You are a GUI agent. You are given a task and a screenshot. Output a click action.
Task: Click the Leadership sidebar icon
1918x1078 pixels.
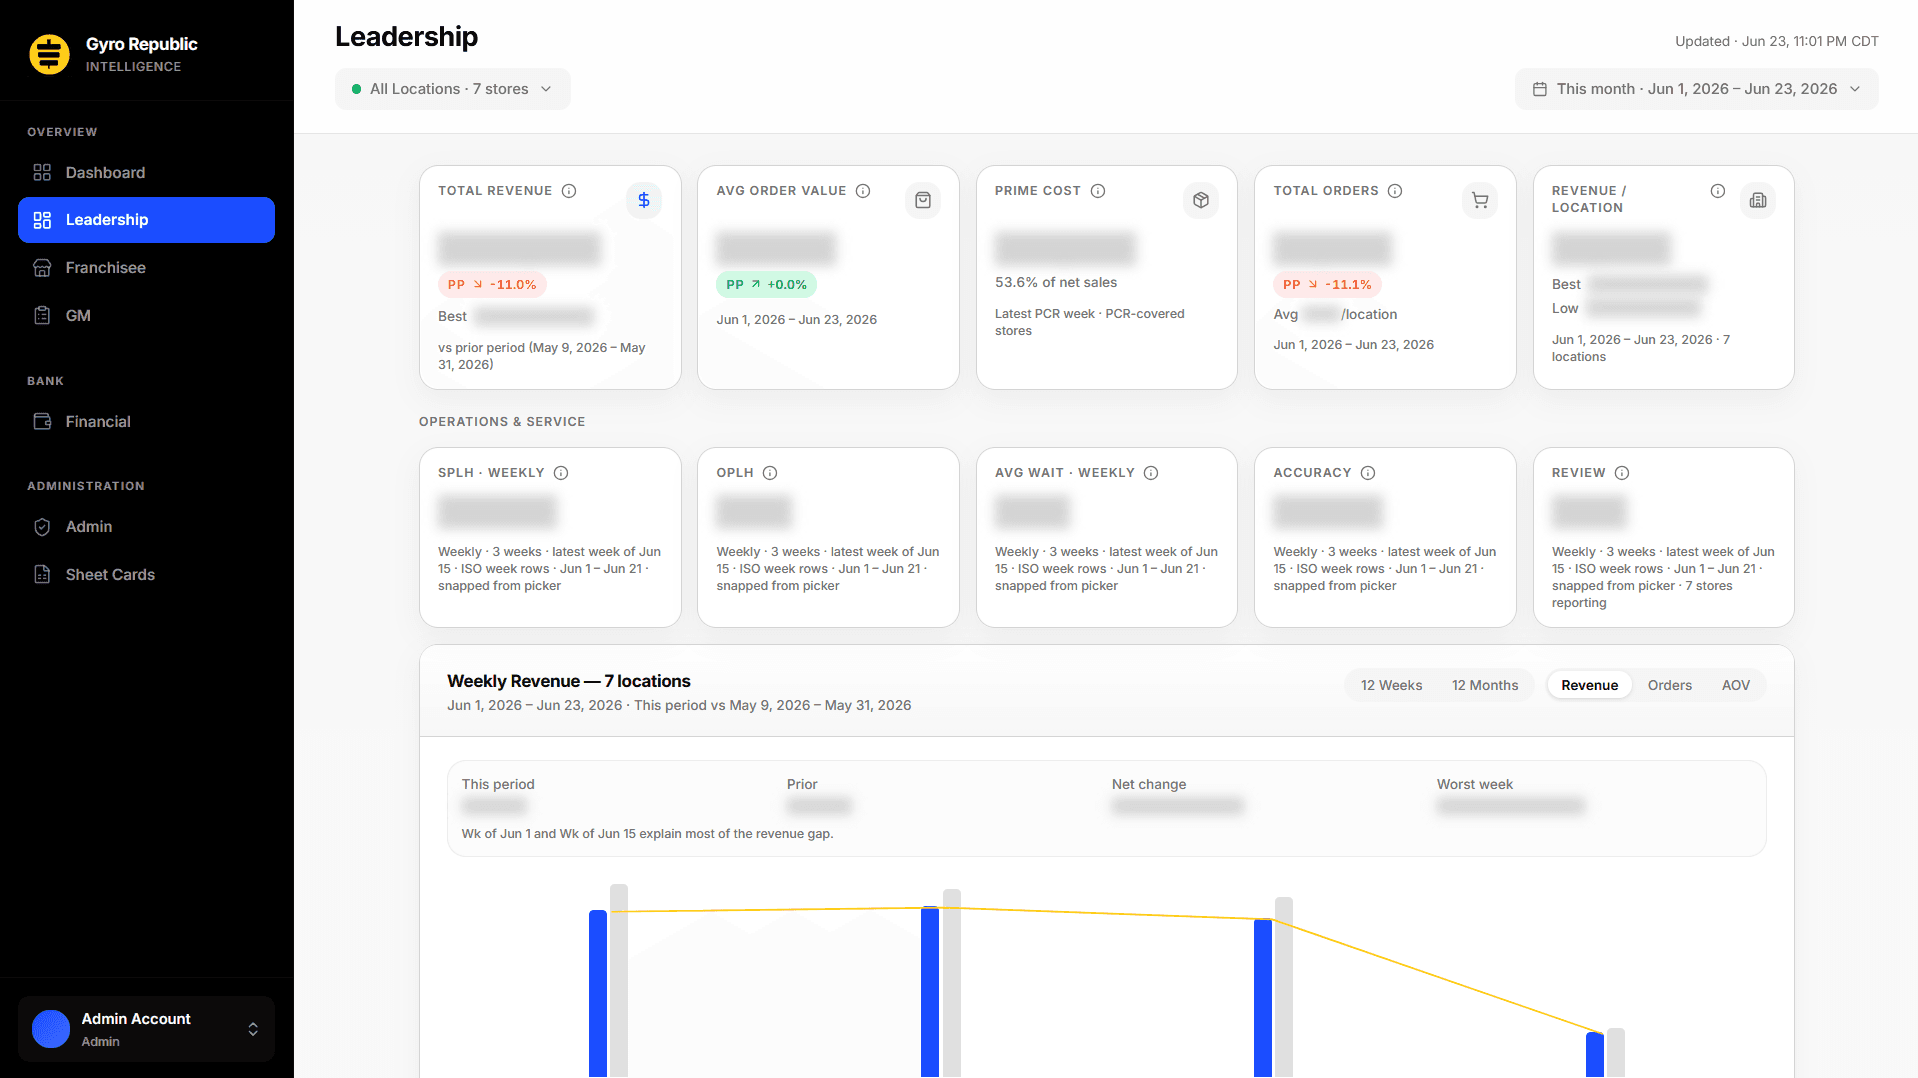coord(42,220)
